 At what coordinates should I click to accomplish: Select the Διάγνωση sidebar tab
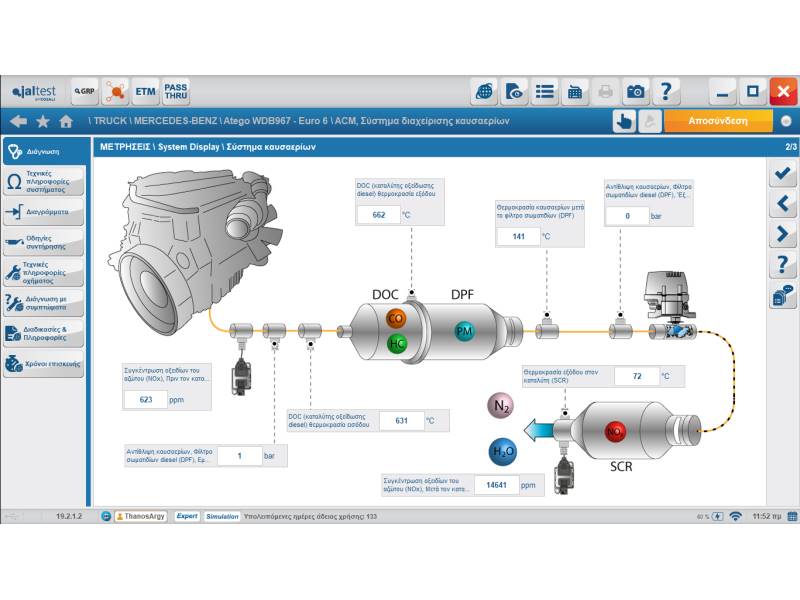tap(44, 152)
